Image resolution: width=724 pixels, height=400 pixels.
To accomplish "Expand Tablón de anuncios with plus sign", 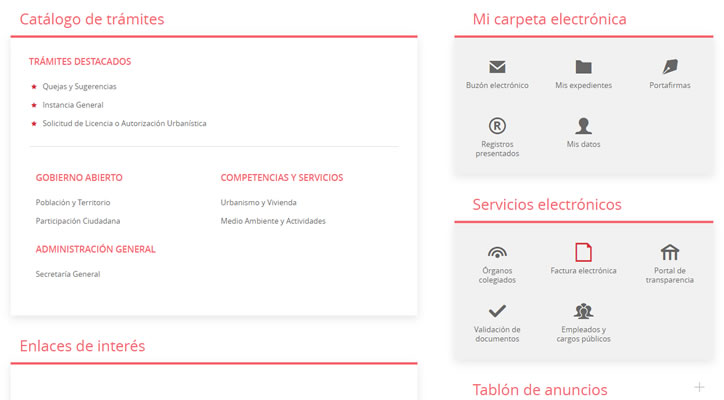I will point(698,386).
